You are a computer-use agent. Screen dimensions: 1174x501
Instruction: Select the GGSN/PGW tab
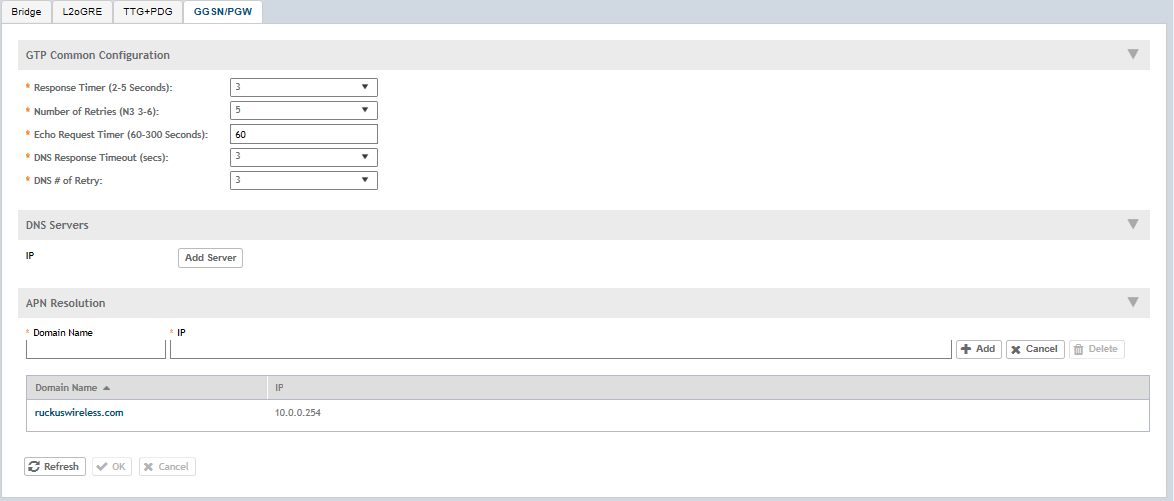pos(223,11)
